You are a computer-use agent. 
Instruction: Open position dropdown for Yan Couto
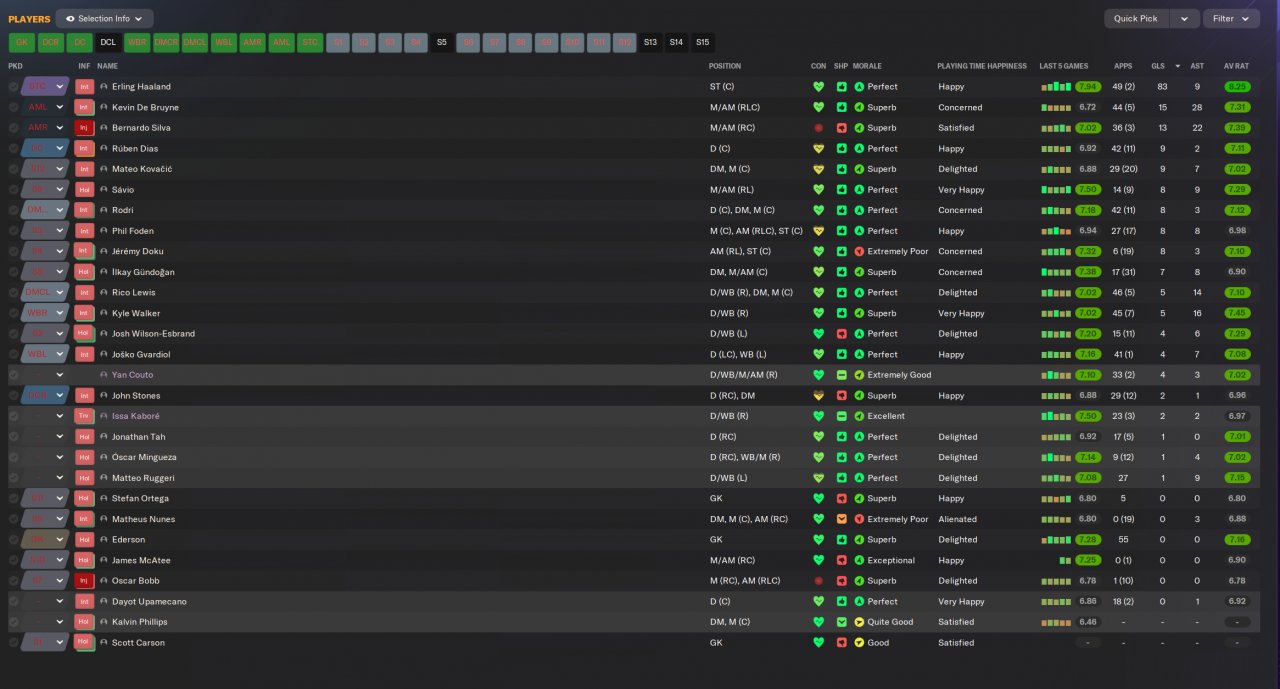(60, 375)
